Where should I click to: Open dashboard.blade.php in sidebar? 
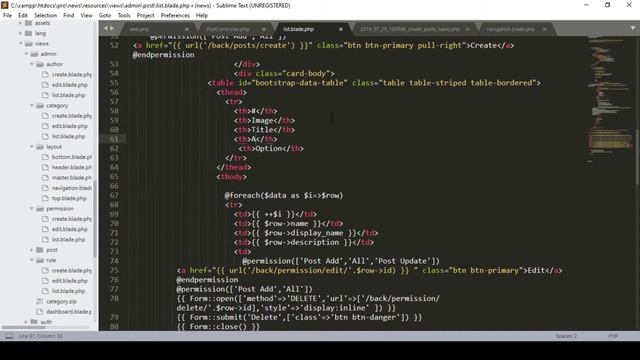(x=69, y=312)
